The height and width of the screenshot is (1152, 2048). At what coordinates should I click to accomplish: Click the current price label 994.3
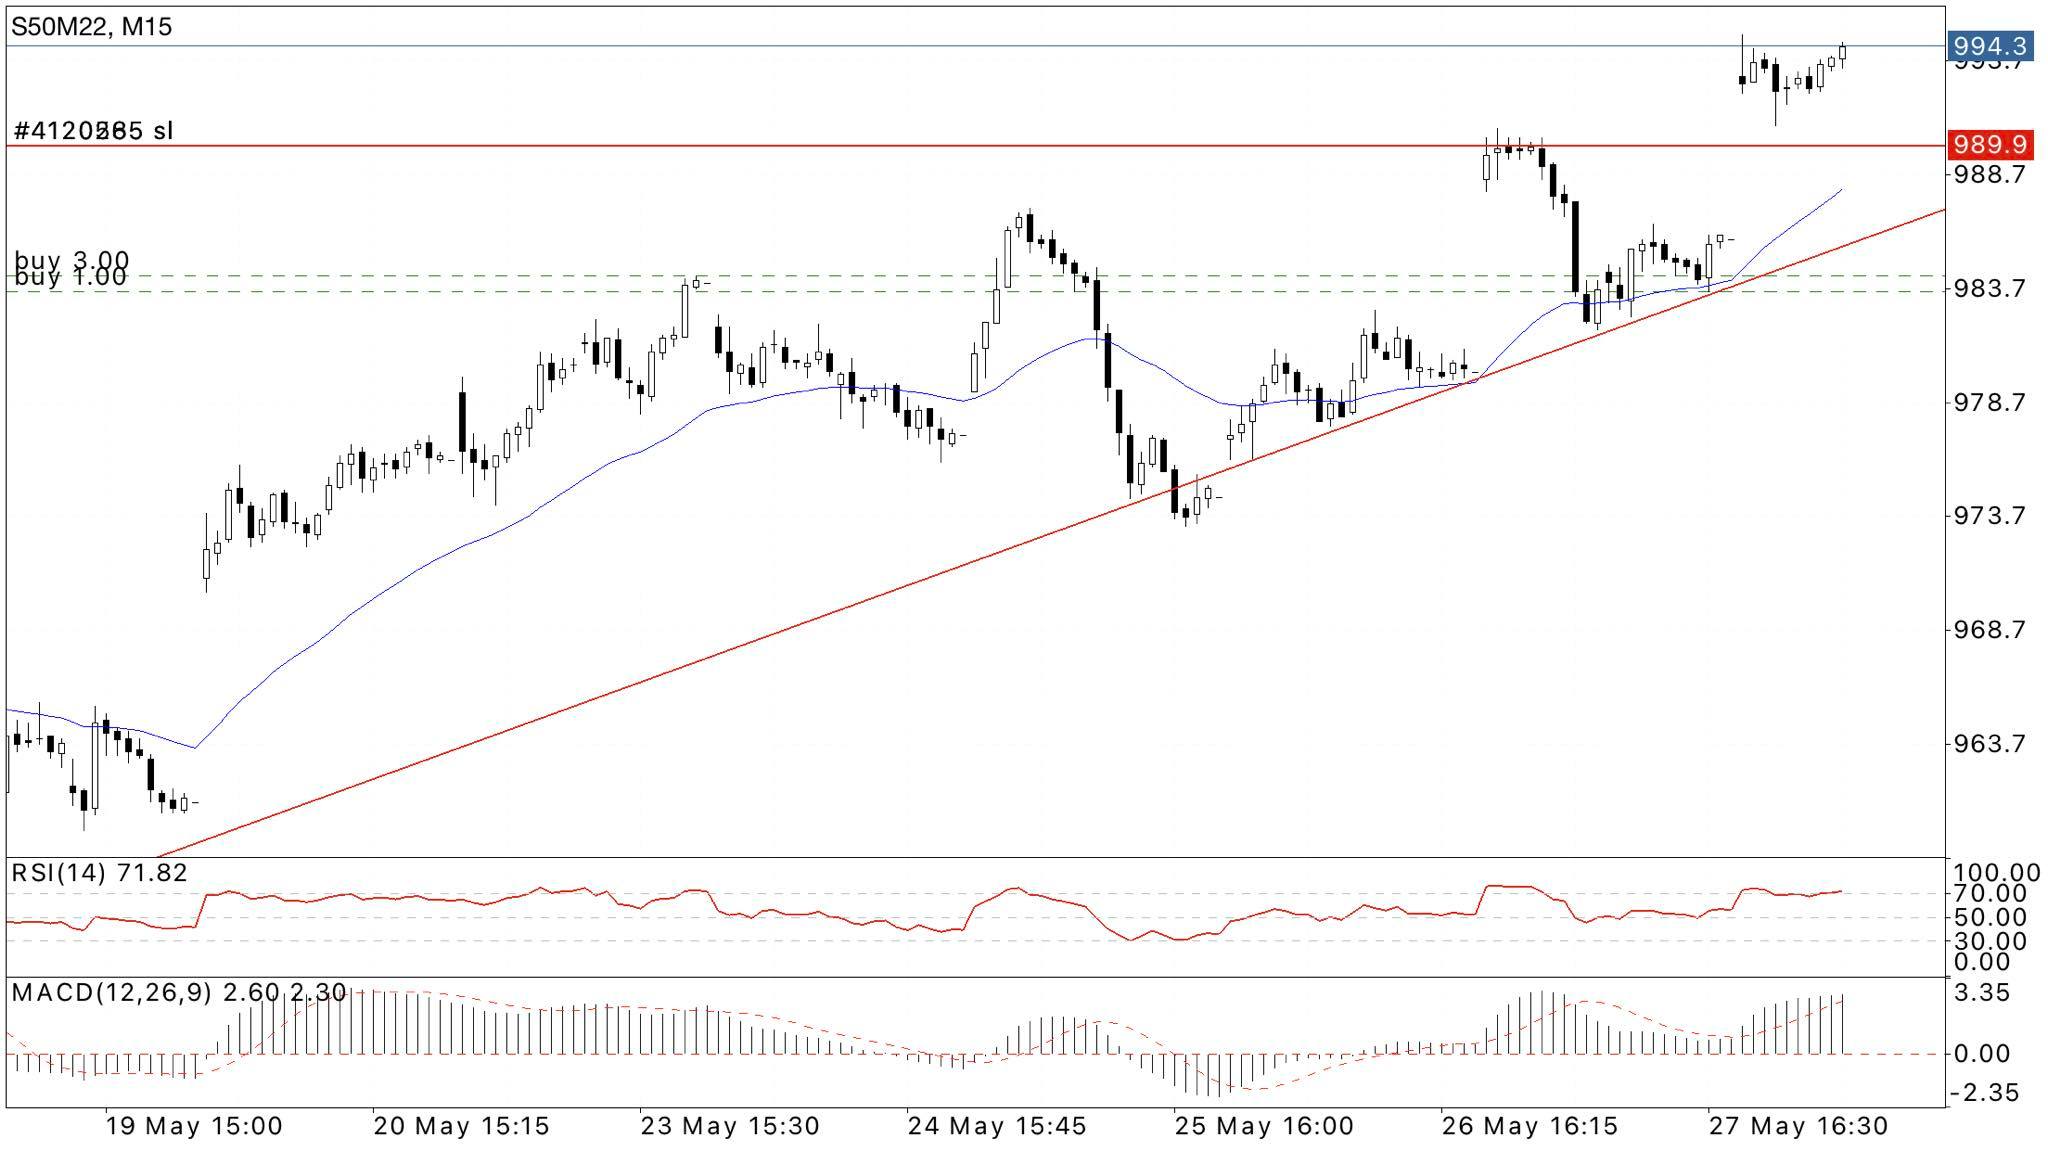click(1991, 46)
